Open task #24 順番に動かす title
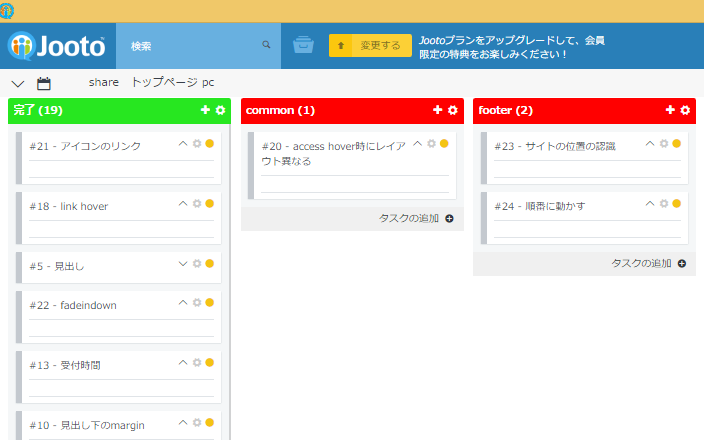Screen dimensions: 704x440 [540, 207]
